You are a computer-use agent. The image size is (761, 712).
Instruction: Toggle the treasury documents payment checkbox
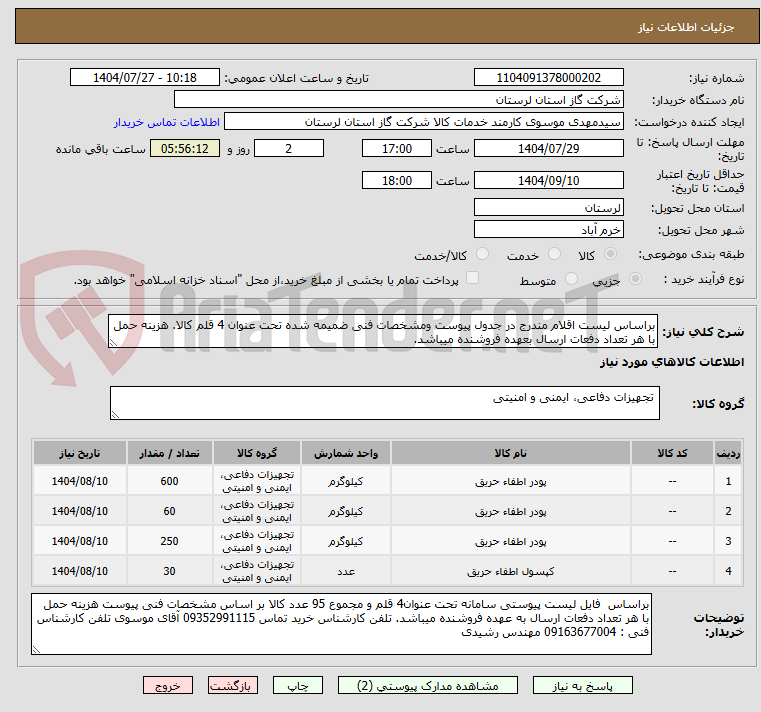pos(473,279)
